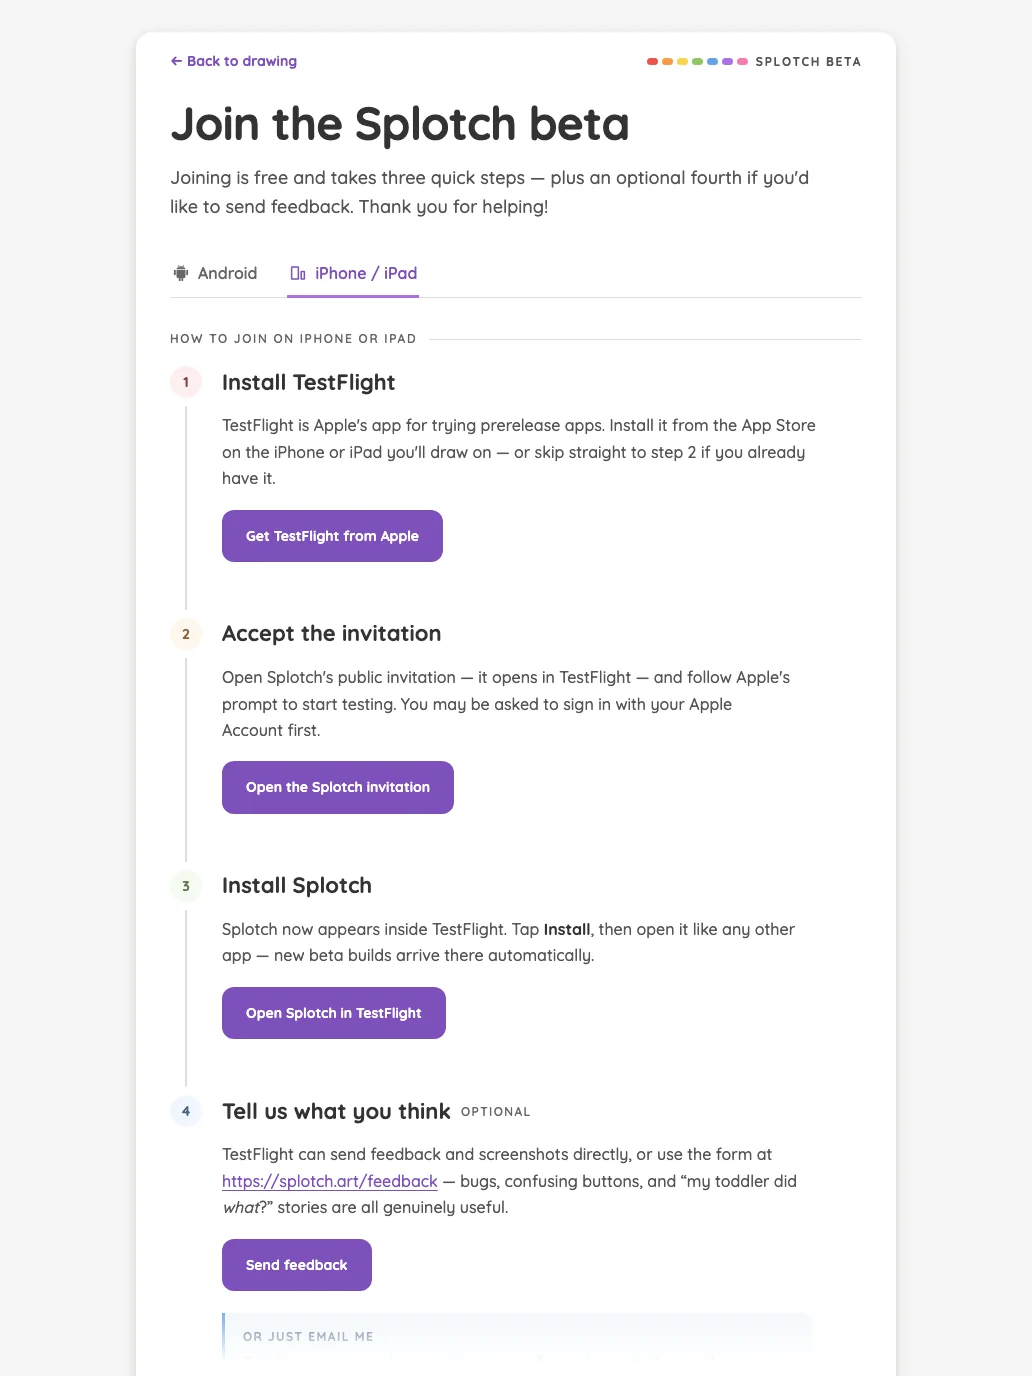Select the iPhone / iPad tab
This screenshot has width=1032, height=1376.
[x=353, y=273]
